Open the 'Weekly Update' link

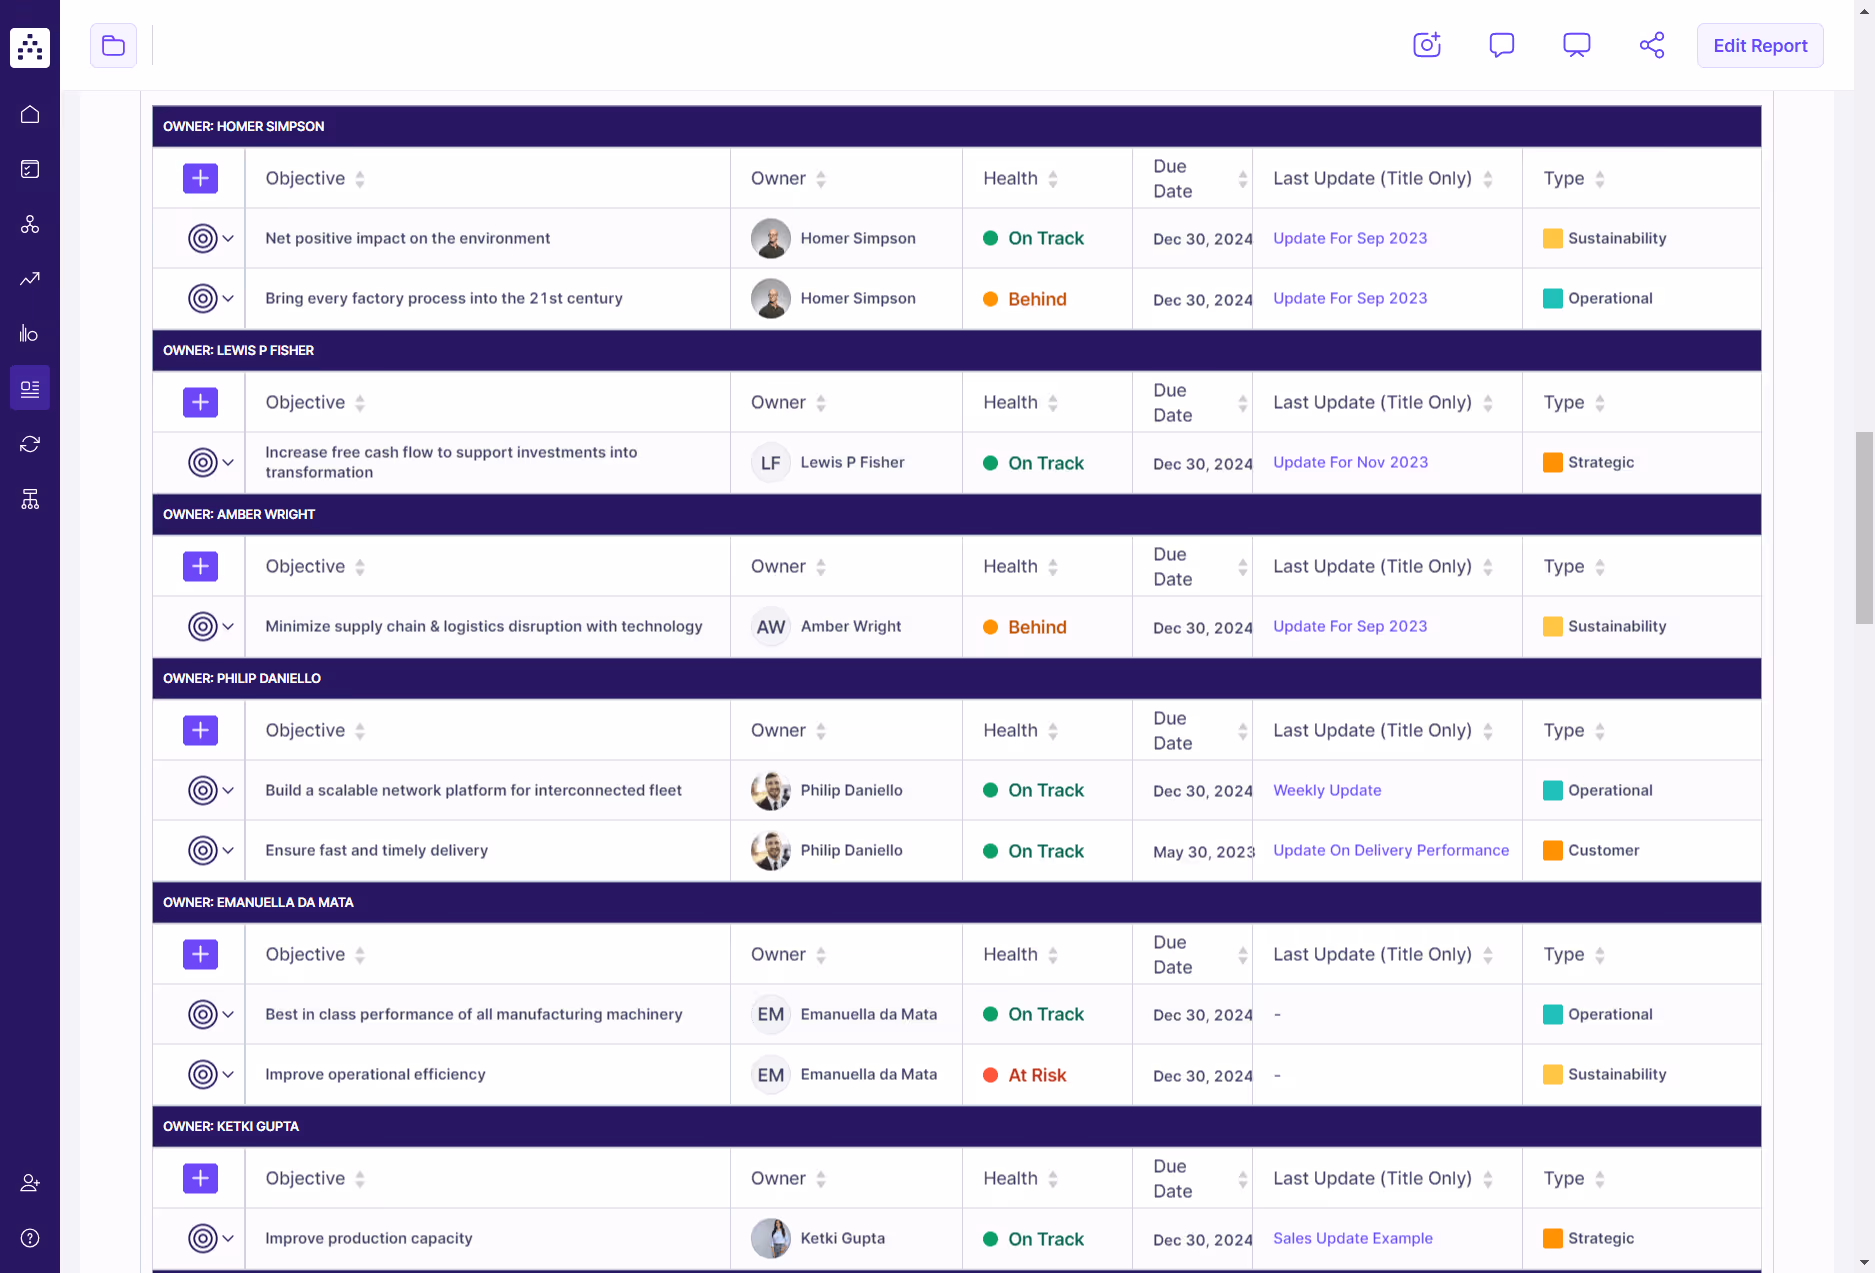1327,790
